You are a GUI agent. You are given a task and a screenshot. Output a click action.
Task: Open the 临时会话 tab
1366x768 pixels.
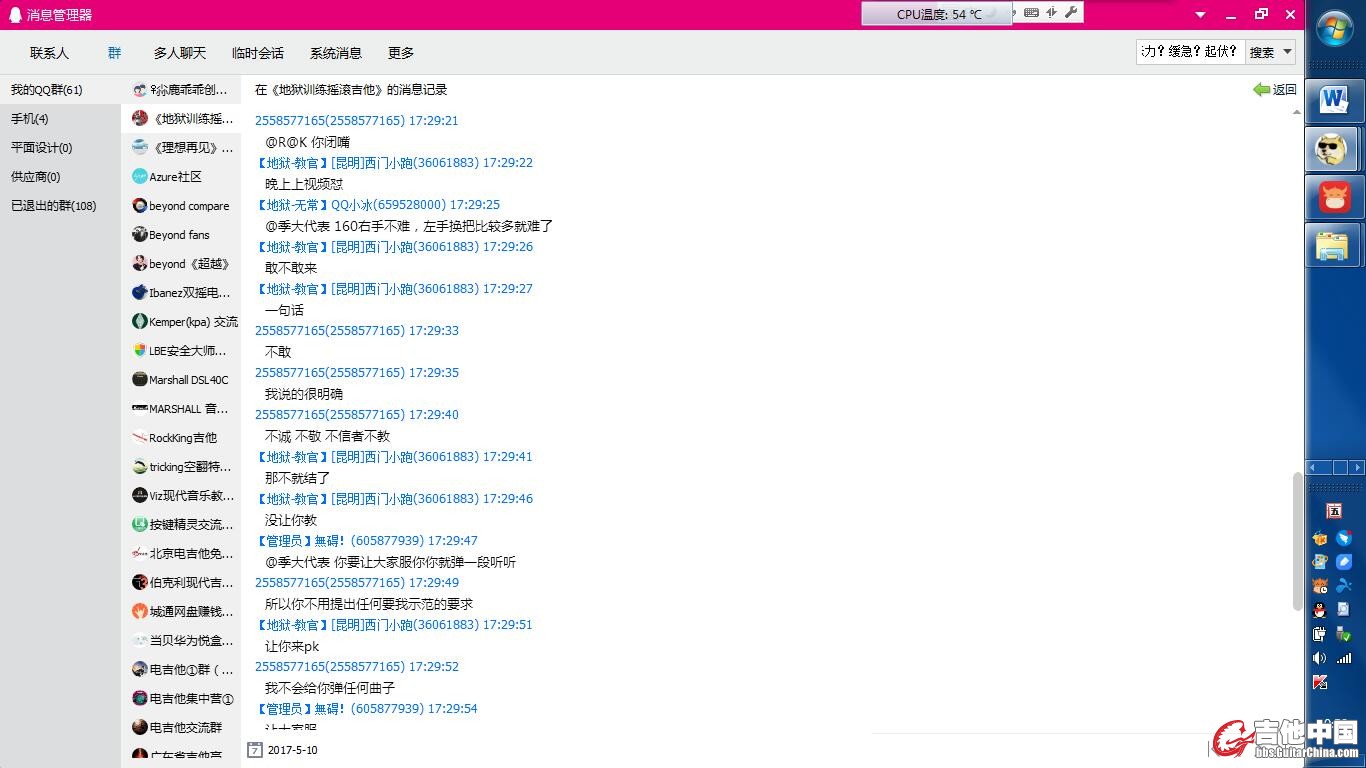coord(257,53)
